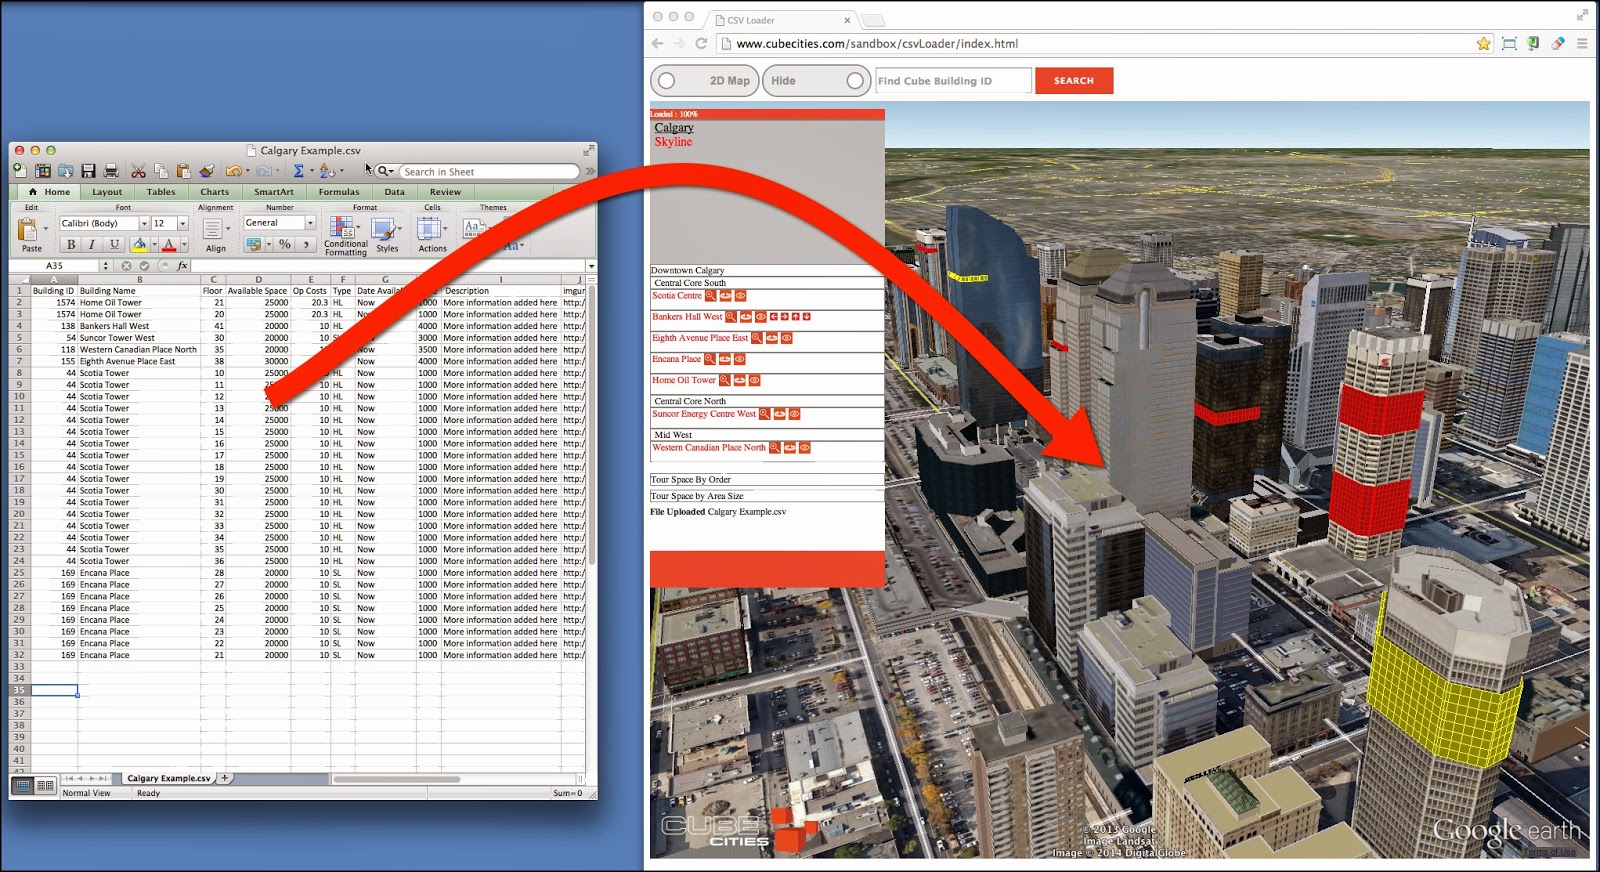Open the General number format dropdown
The height and width of the screenshot is (872, 1600).
pos(310,223)
